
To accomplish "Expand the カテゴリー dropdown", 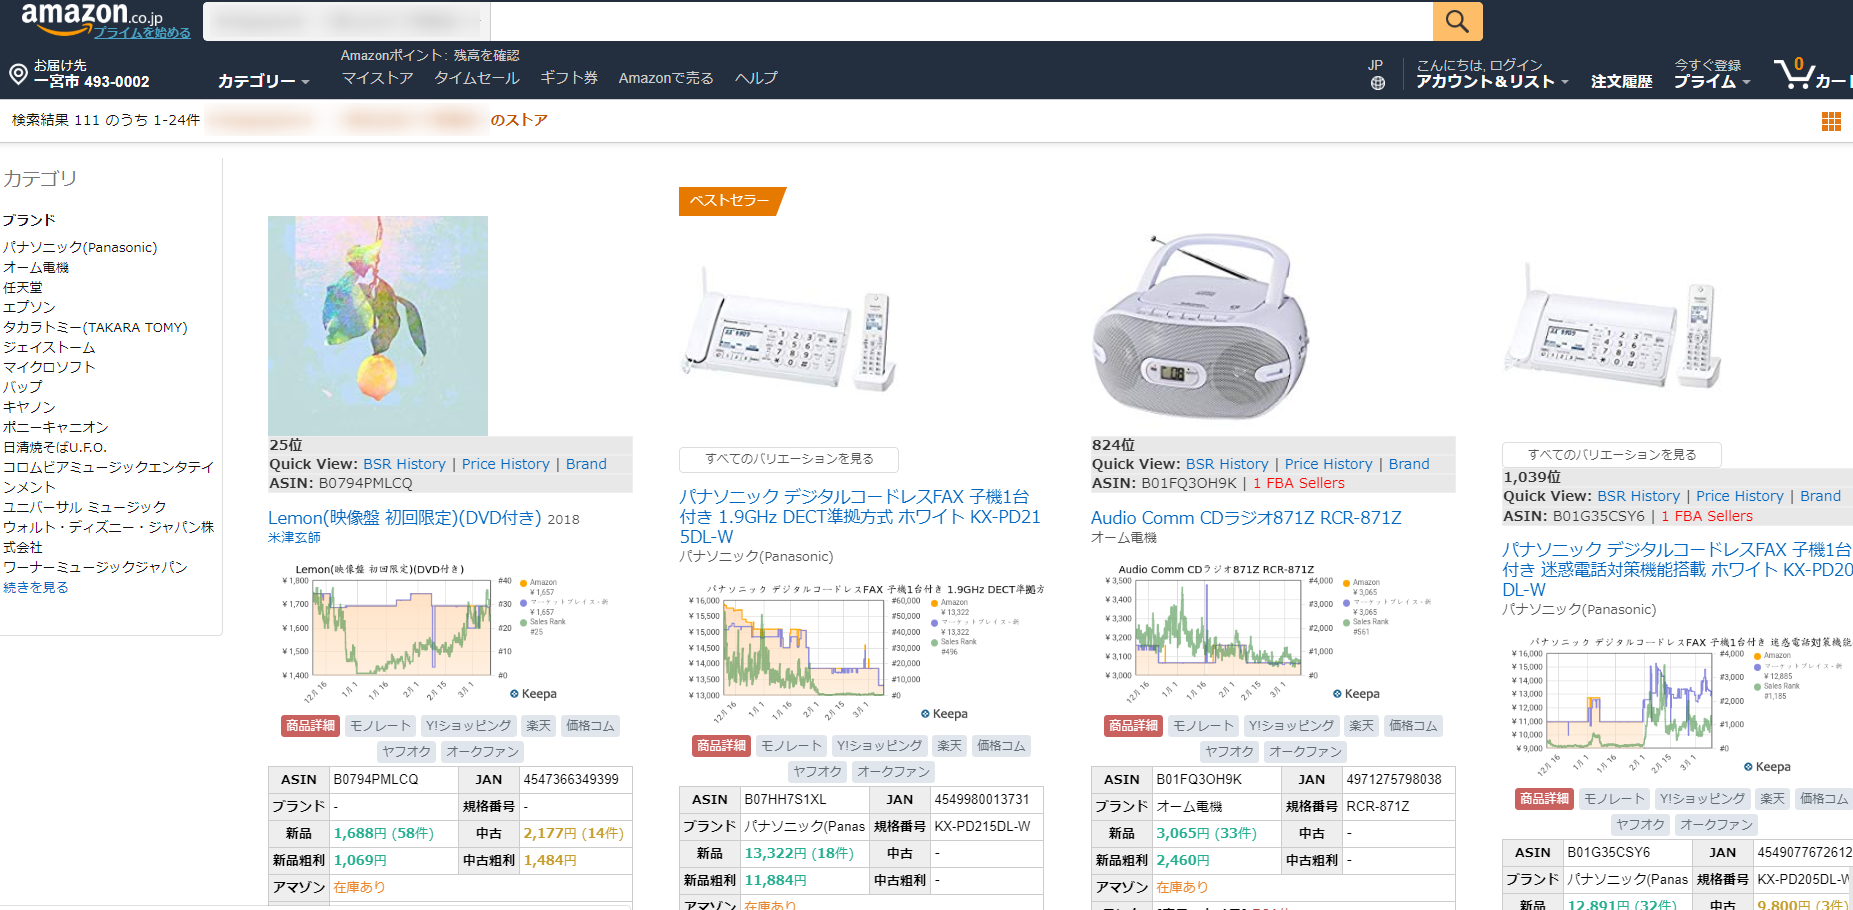I will [263, 81].
